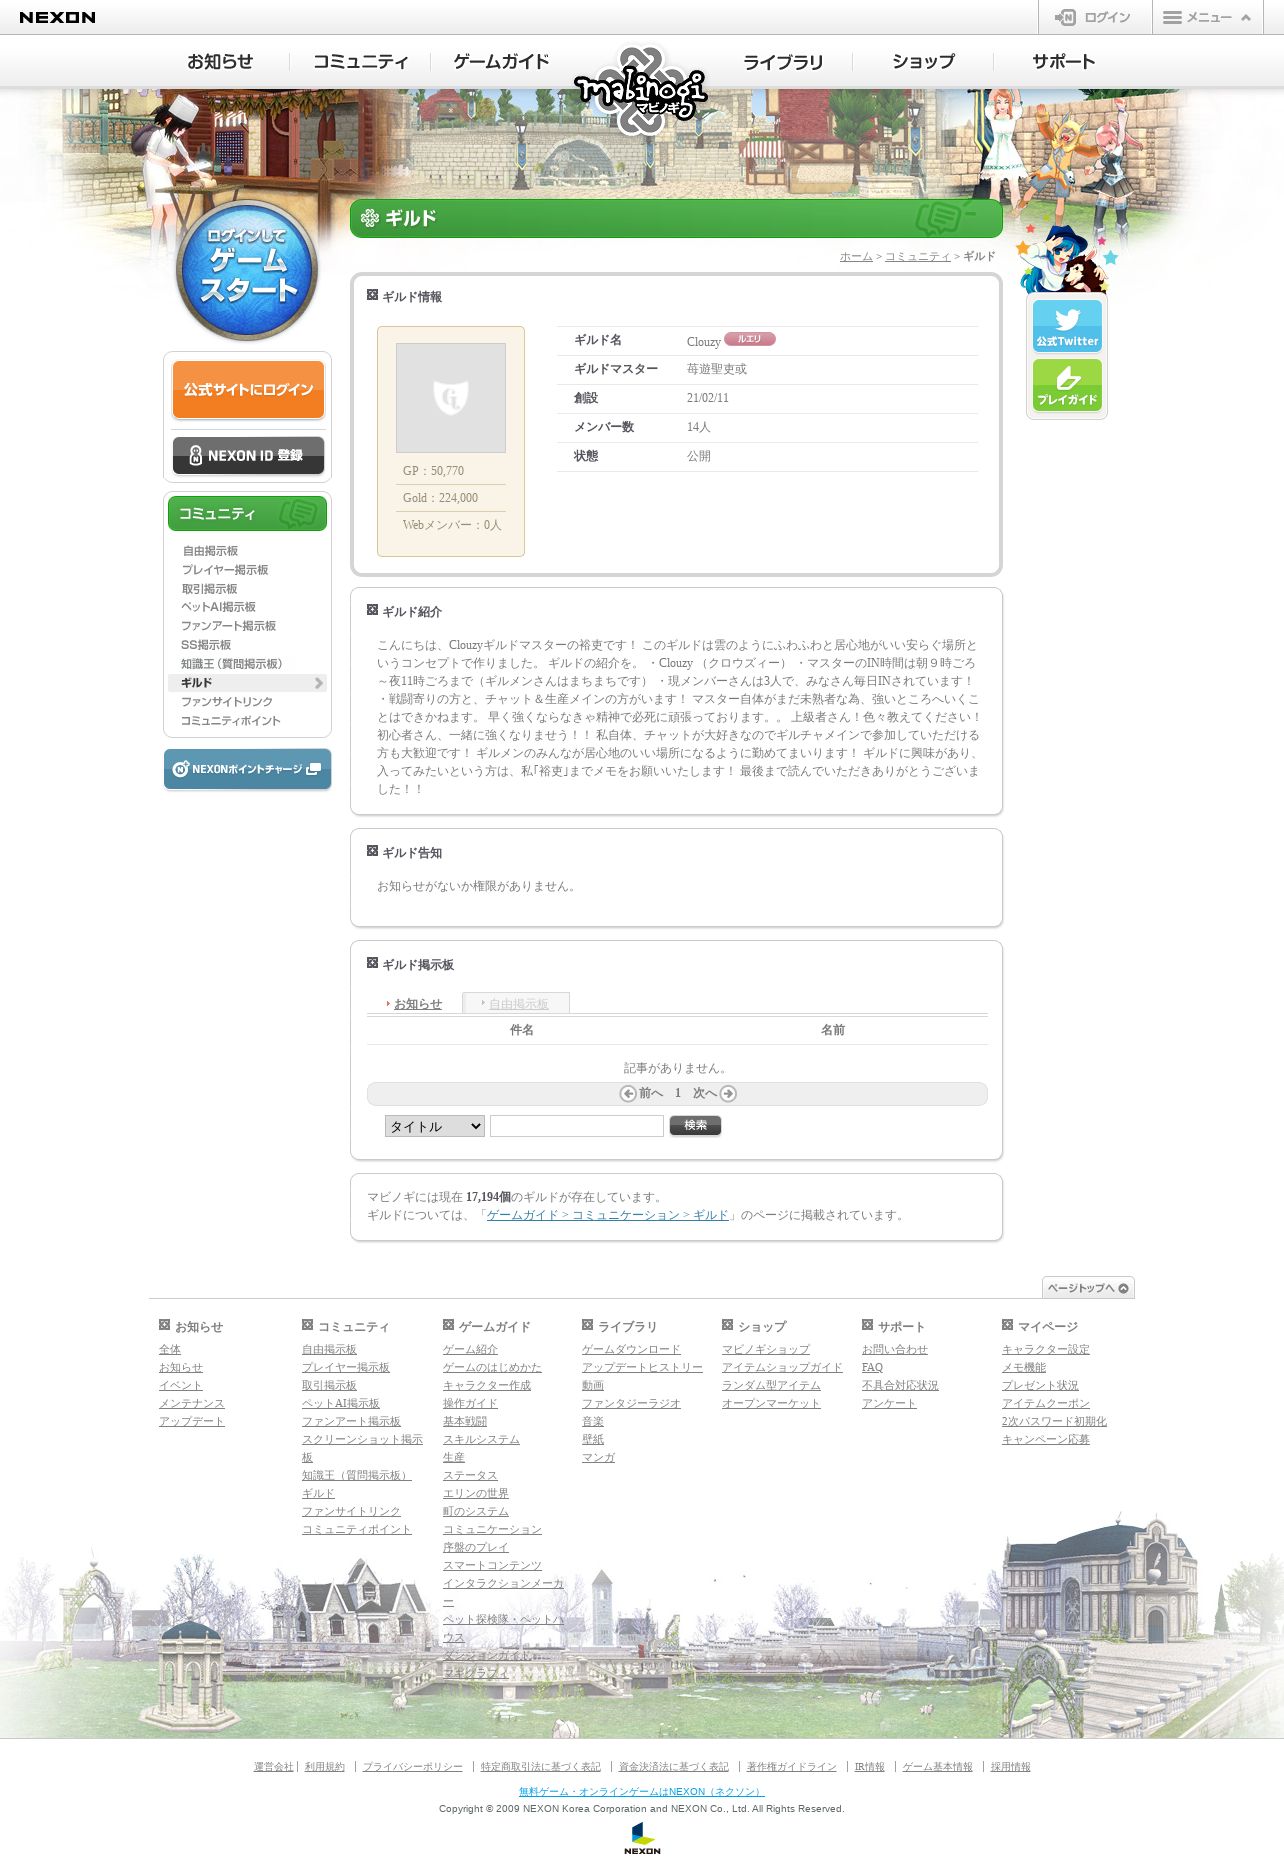Click the guild board search text field
Image resolution: width=1284 pixels, height=1874 pixels.
577,1126
